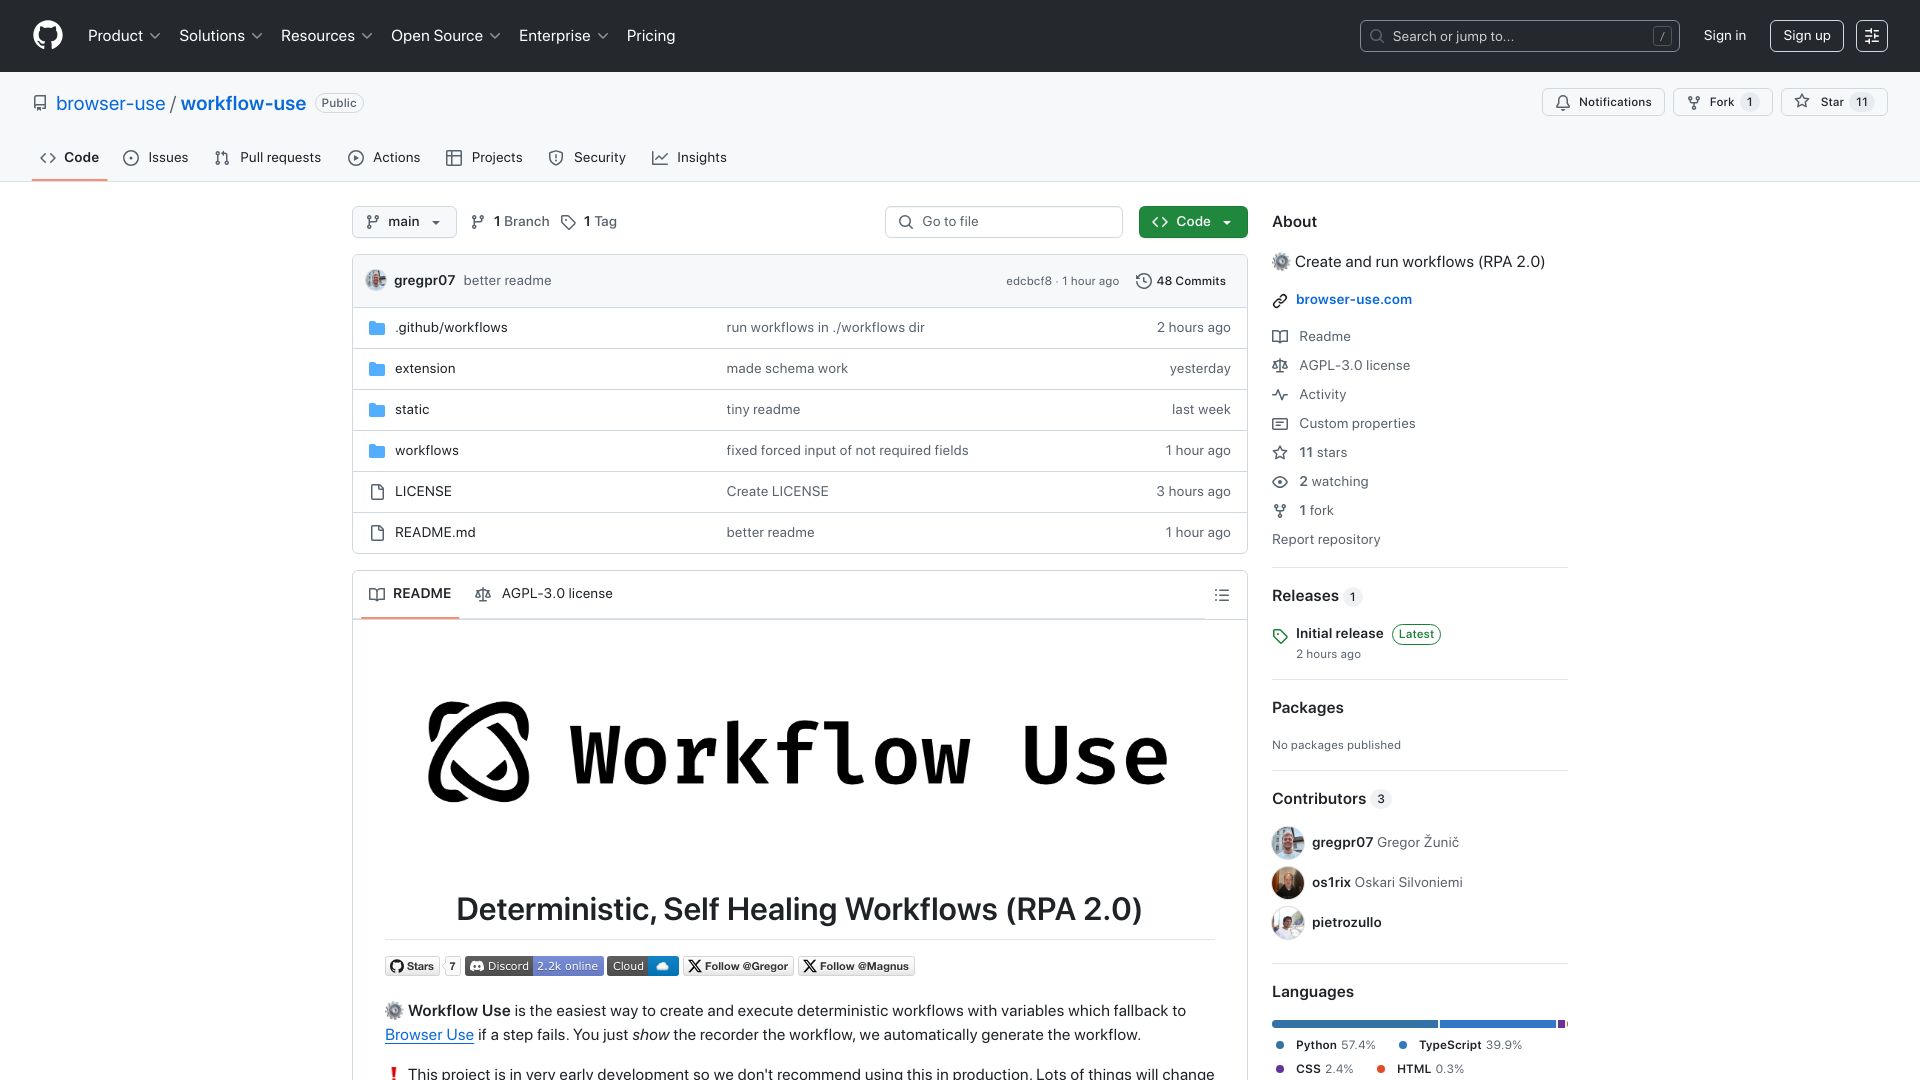Focus the Search or jump to box
The height and width of the screenshot is (1080, 1920).
click(x=1519, y=36)
